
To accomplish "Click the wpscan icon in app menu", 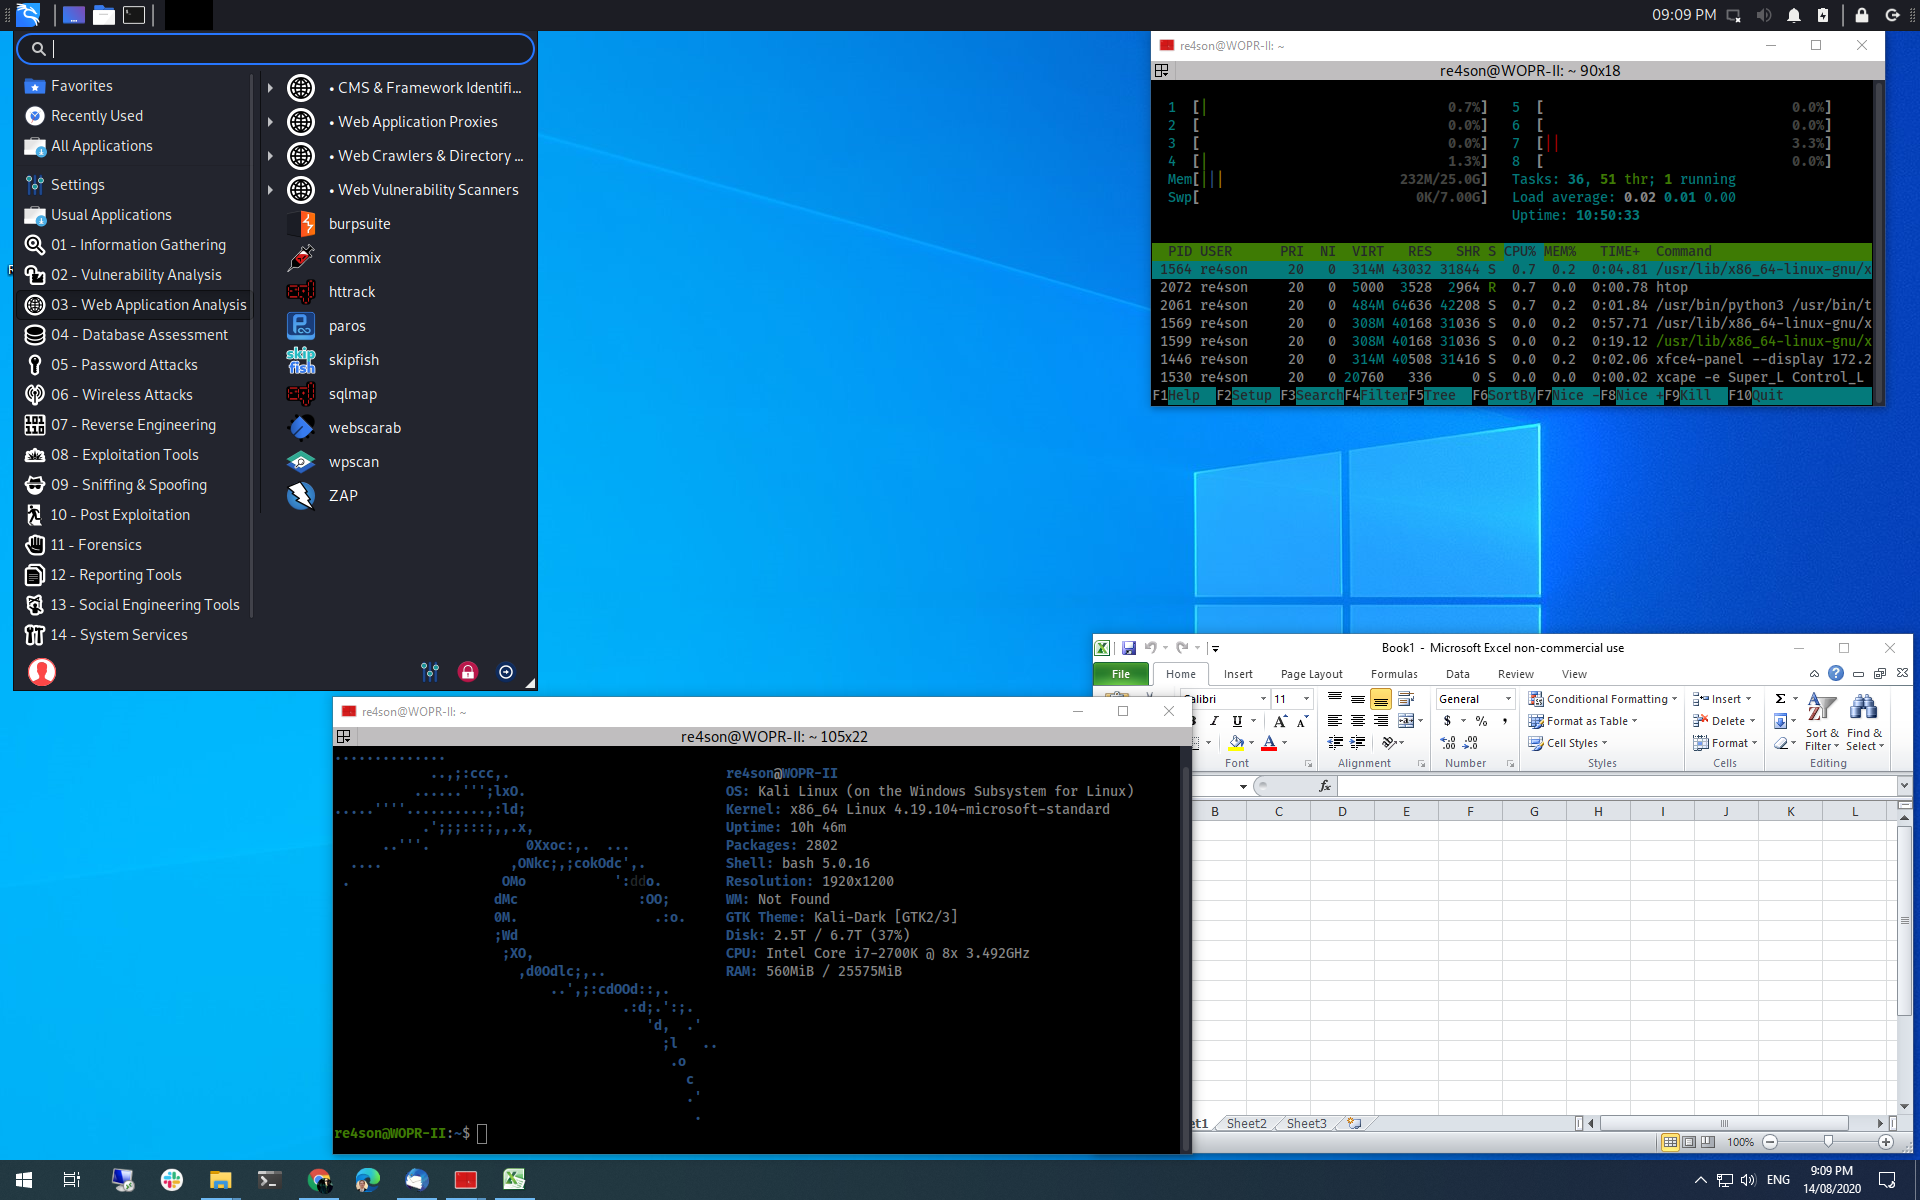I will pos(300,460).
